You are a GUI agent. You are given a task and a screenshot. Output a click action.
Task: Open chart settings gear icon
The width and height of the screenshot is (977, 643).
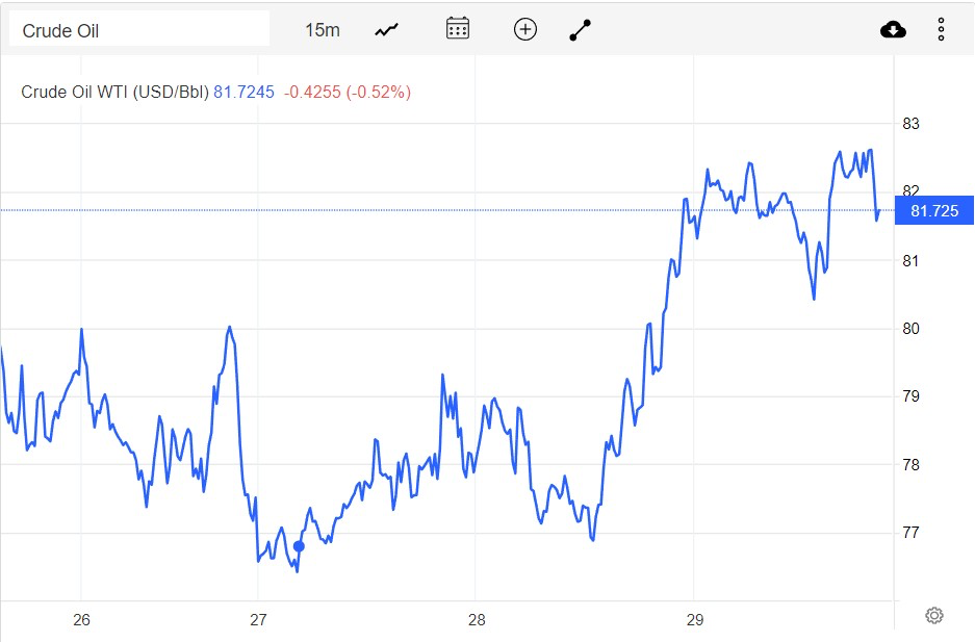point(934,615)
